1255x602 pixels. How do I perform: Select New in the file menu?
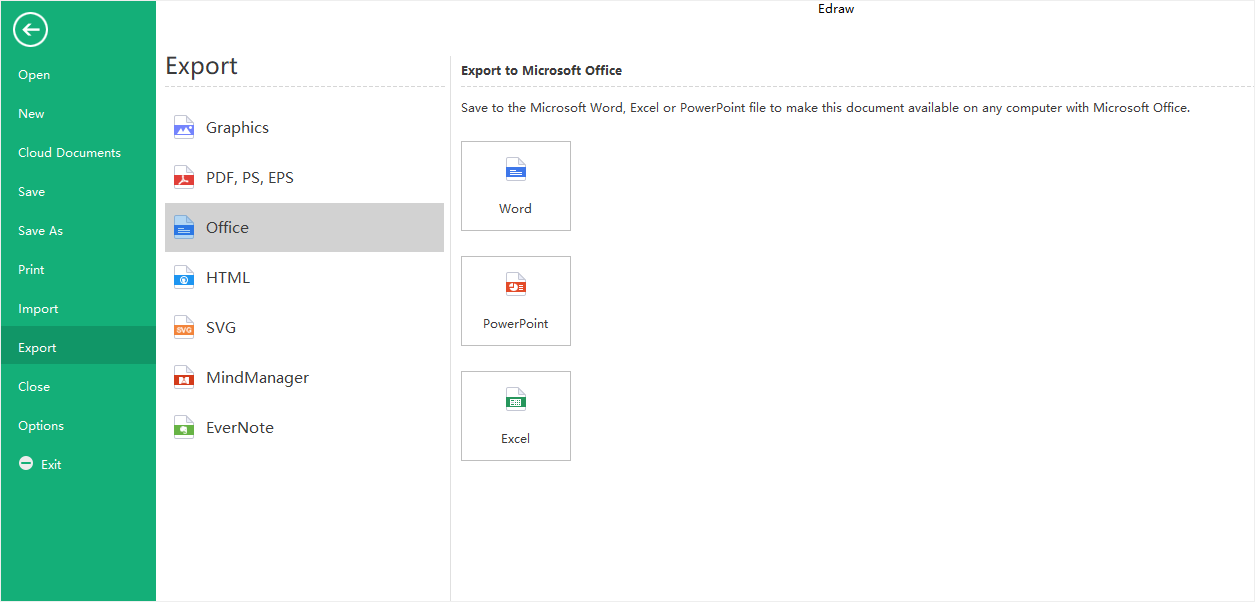pos(31,114)
